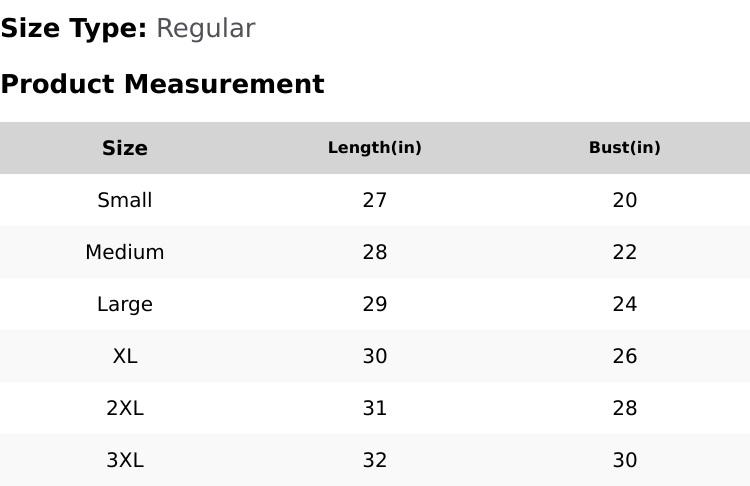Click the Bust(in) column header
Image resolution: width=750 pixels, height=486 pixels.
click(x=625, y=148)
